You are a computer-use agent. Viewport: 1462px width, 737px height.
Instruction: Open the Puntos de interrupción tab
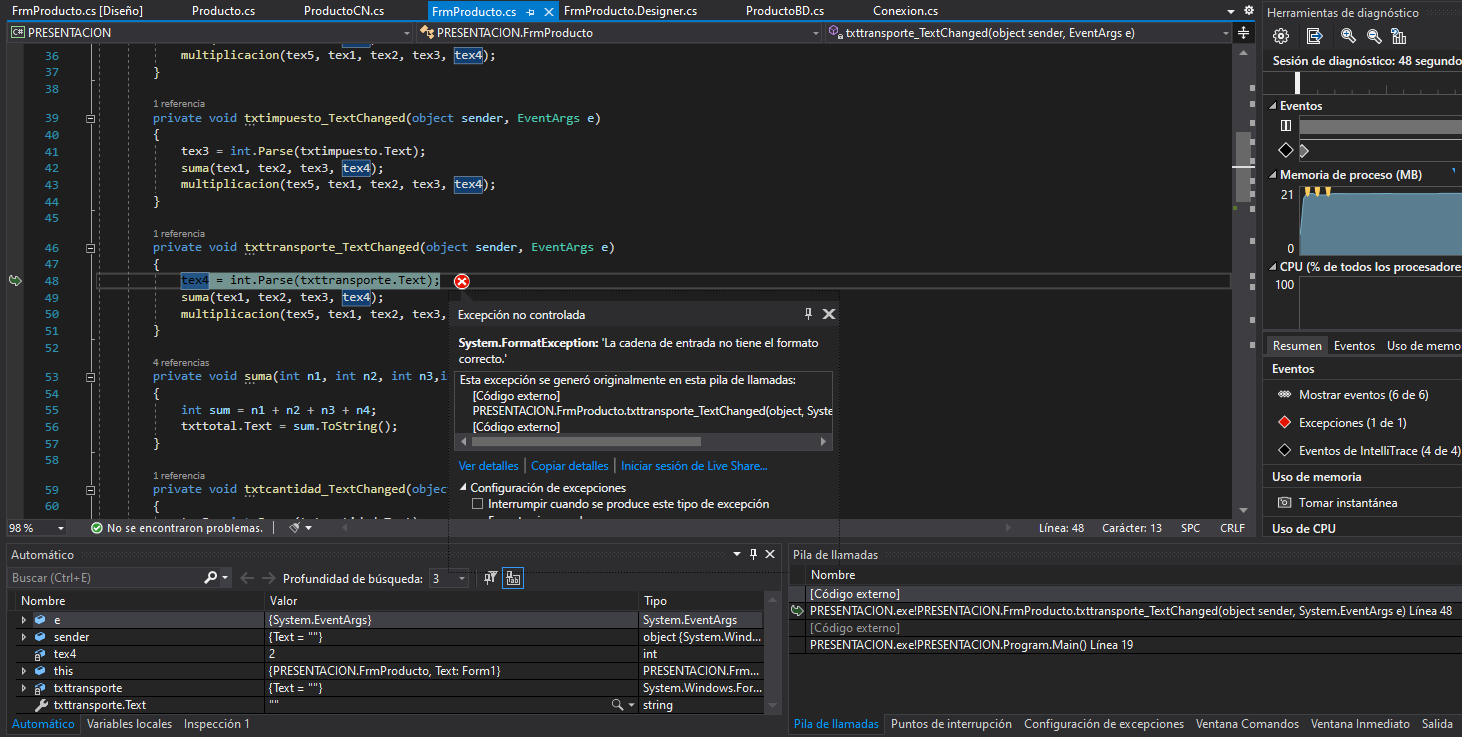[951, 724]
